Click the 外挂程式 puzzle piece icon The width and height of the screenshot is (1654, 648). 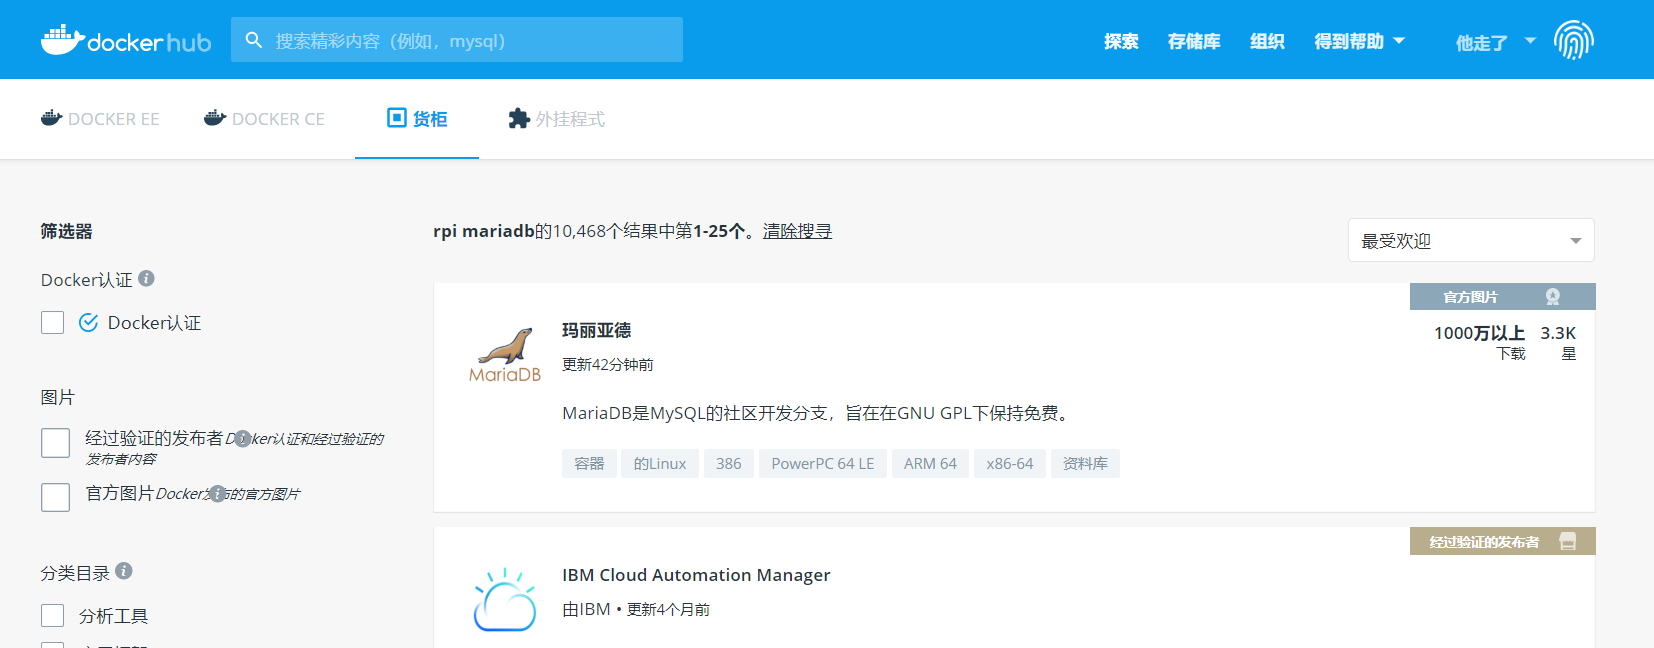tap(519, 118)
